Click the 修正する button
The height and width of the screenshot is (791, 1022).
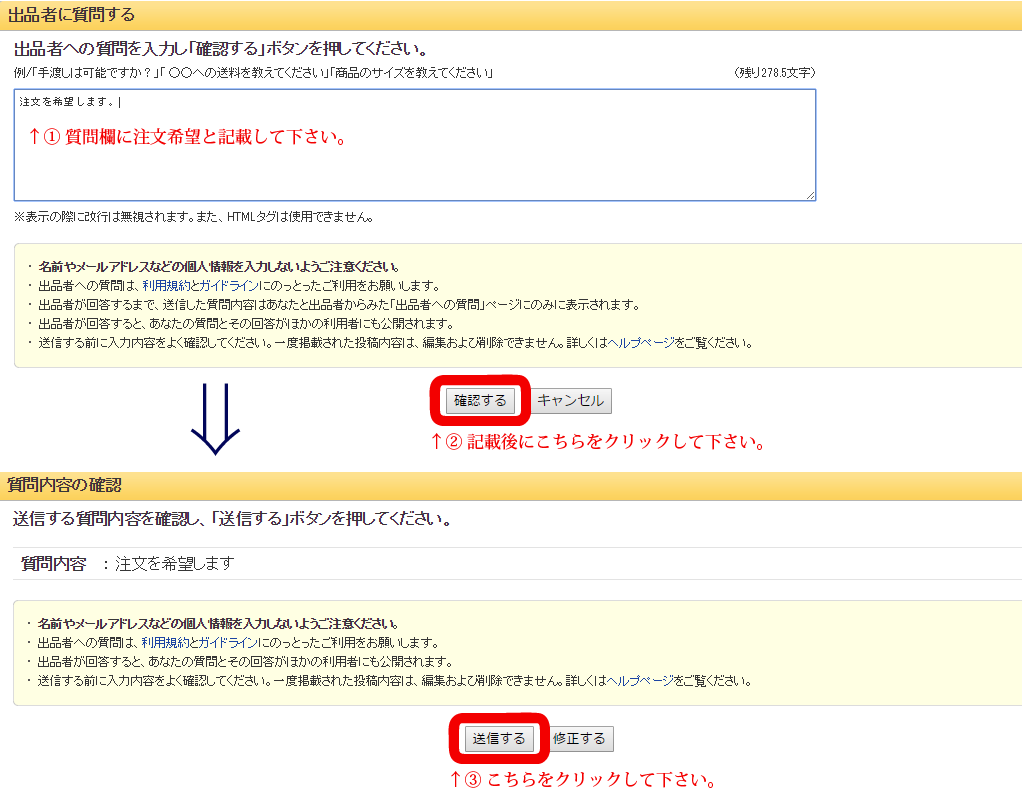pyautogui.click(x=579, y=739)
